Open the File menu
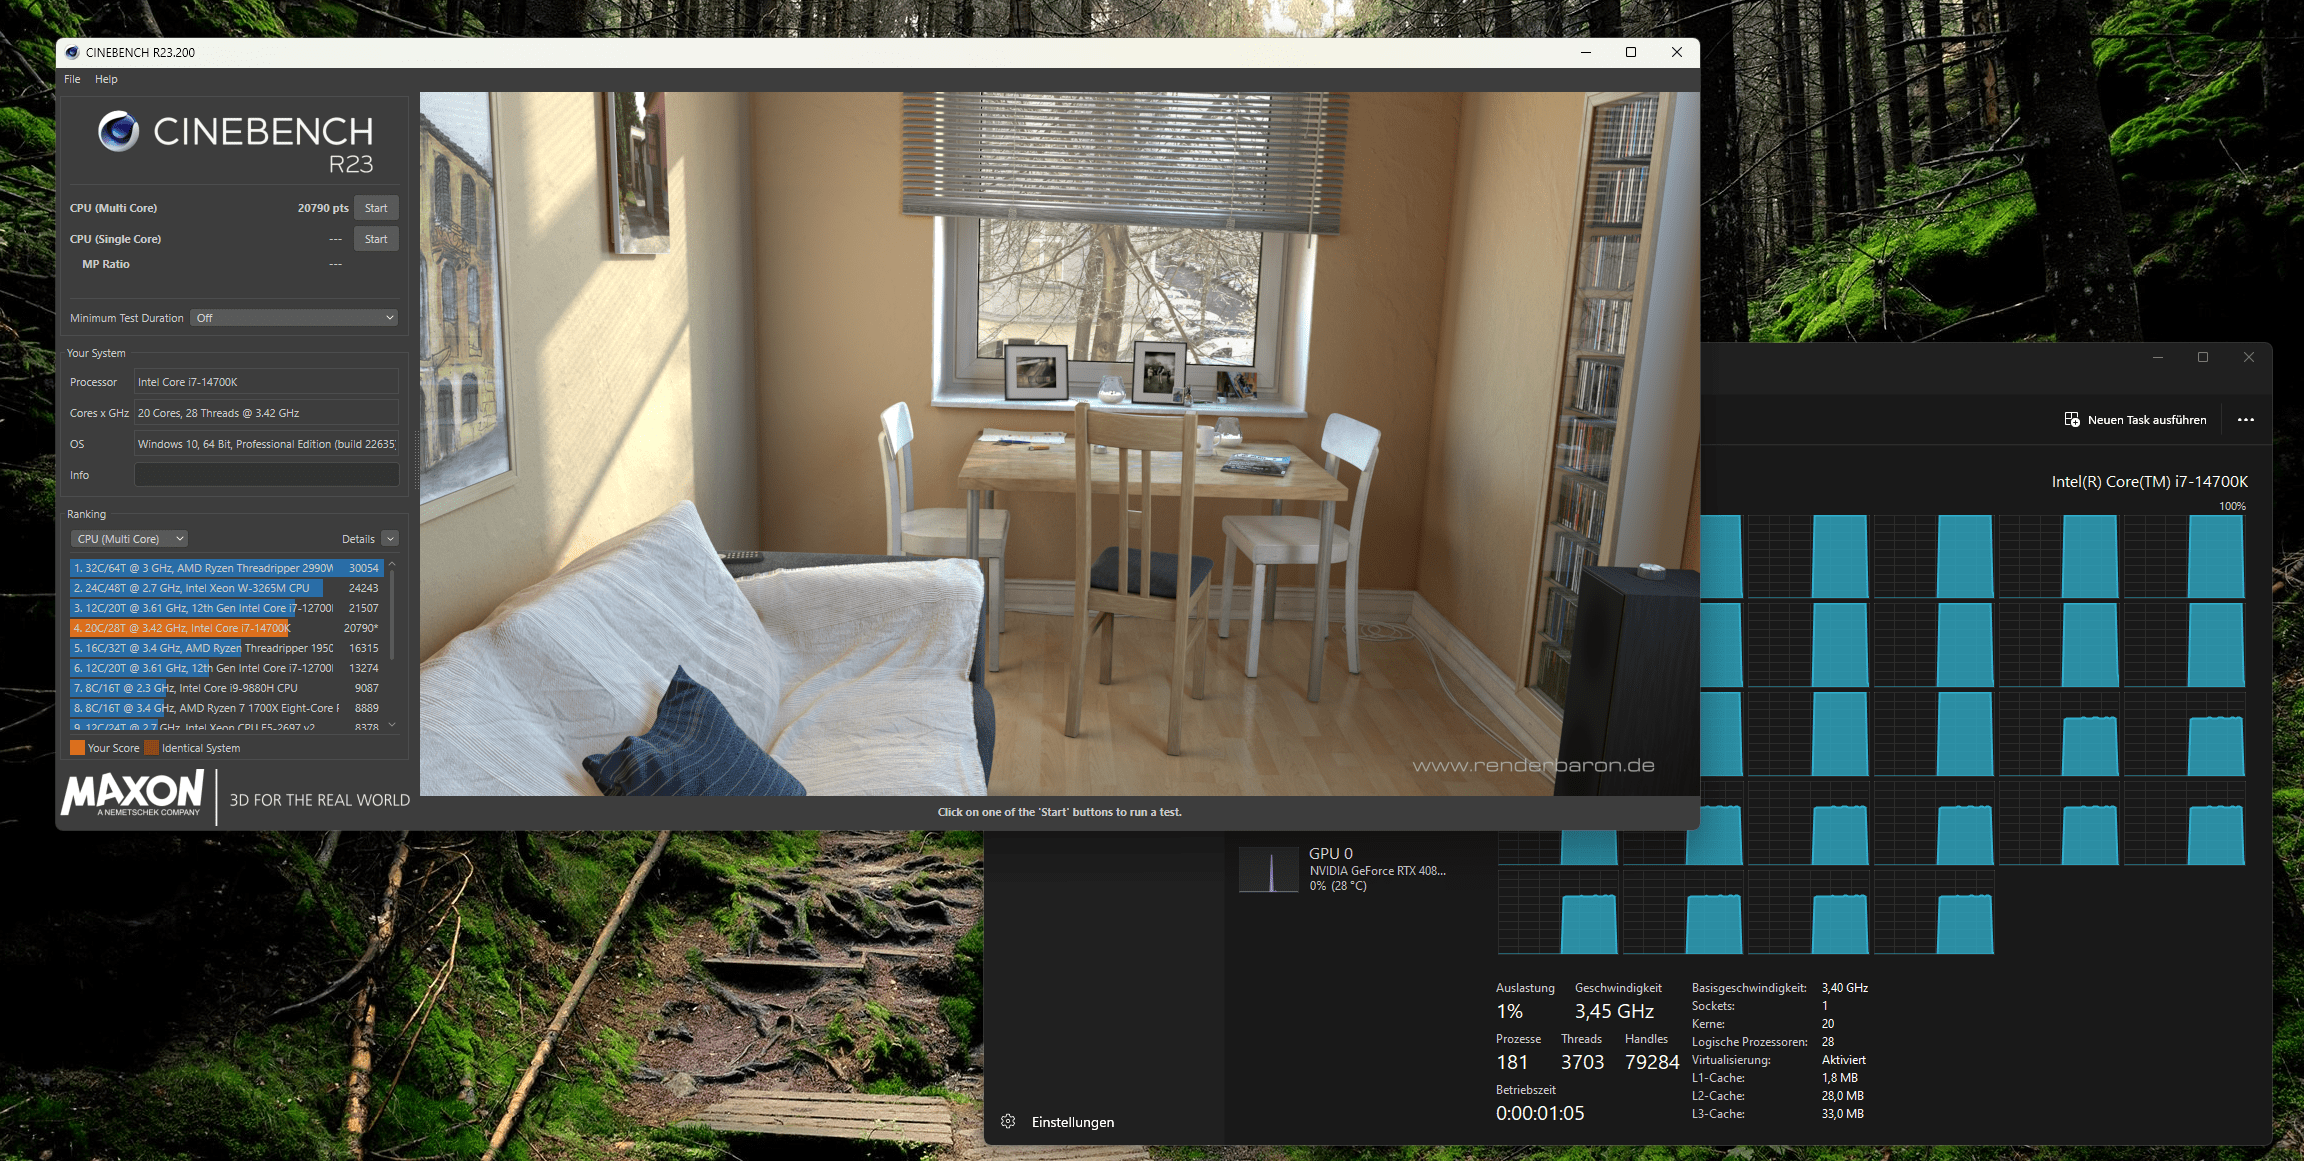This screenshot has width=2304, height=1161. pyautogui.click(x=72, y=79)
